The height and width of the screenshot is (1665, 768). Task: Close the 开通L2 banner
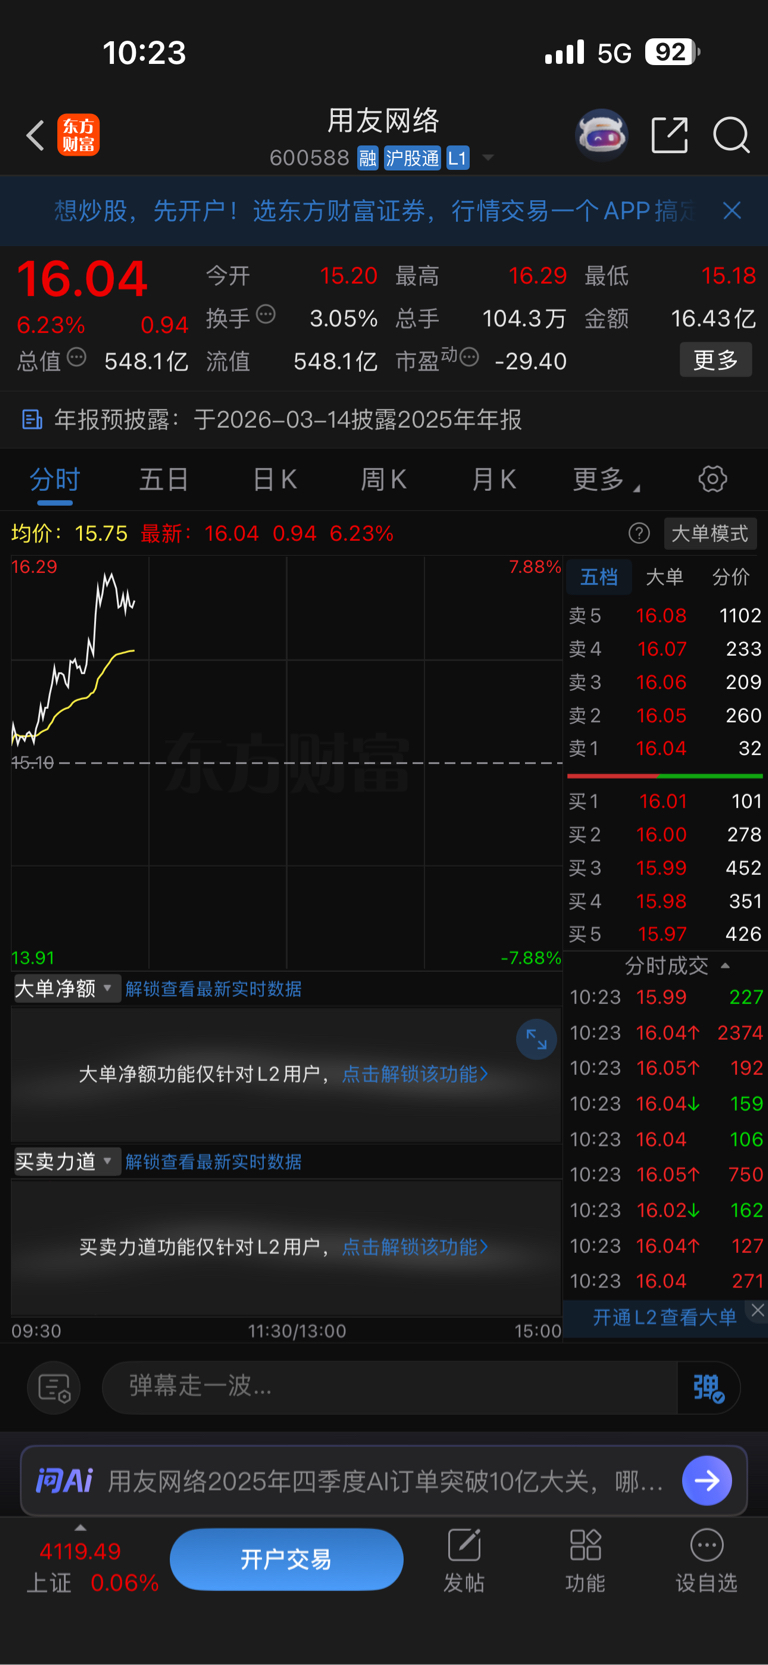(758, 1310)
